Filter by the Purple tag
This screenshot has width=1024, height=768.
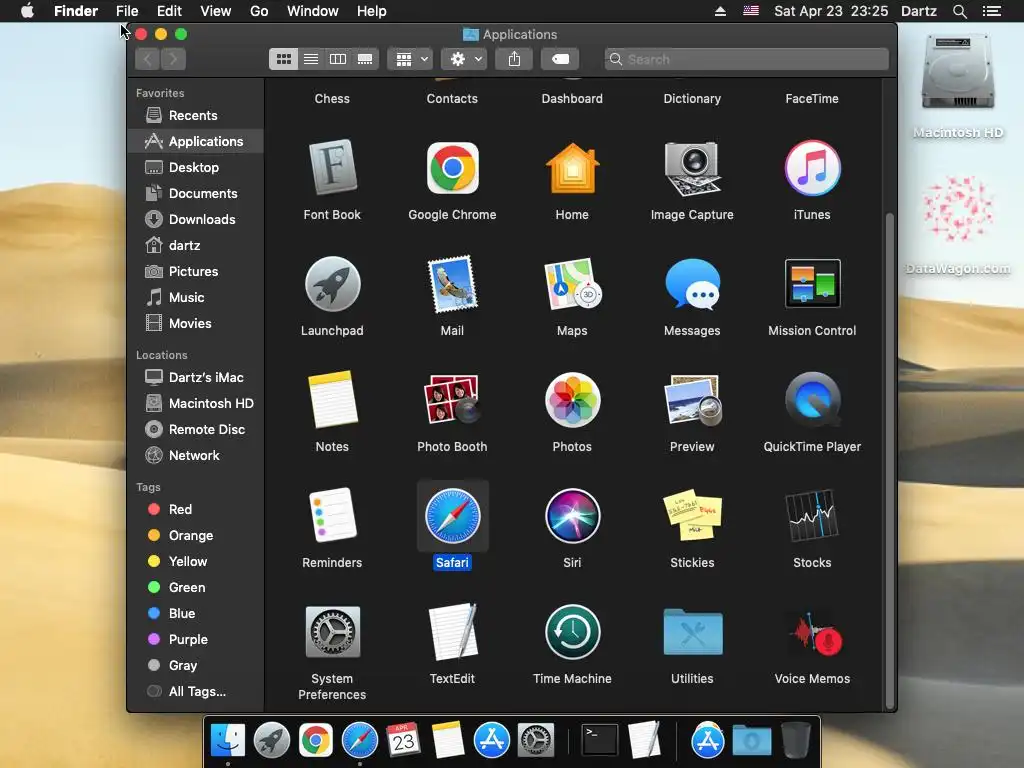coord(195,640)
